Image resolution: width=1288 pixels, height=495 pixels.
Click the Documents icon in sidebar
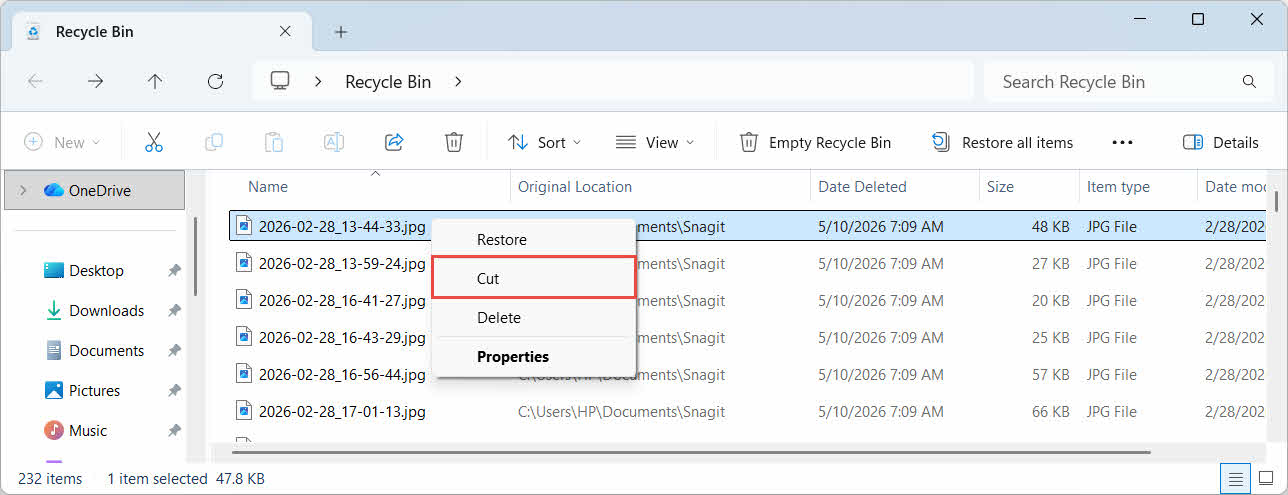tap(54, 350)
